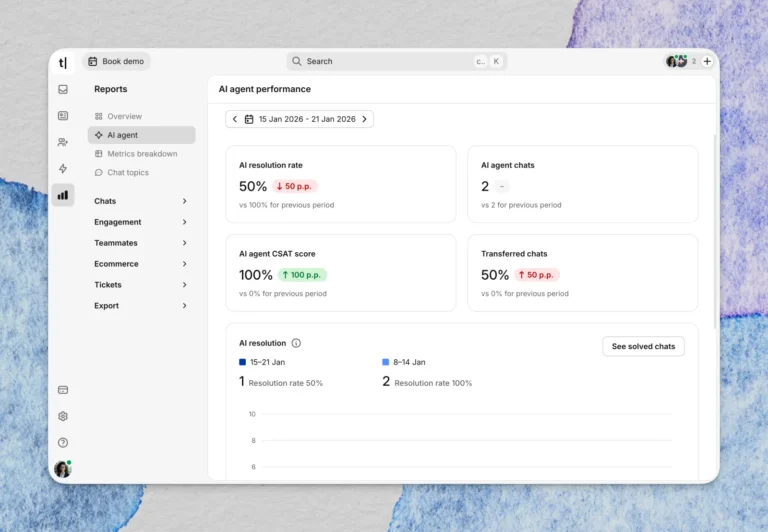Open the help question mark icon
The width and height of the screenshot is (768, 532).
pyautogui.click(x=63, y=443)
